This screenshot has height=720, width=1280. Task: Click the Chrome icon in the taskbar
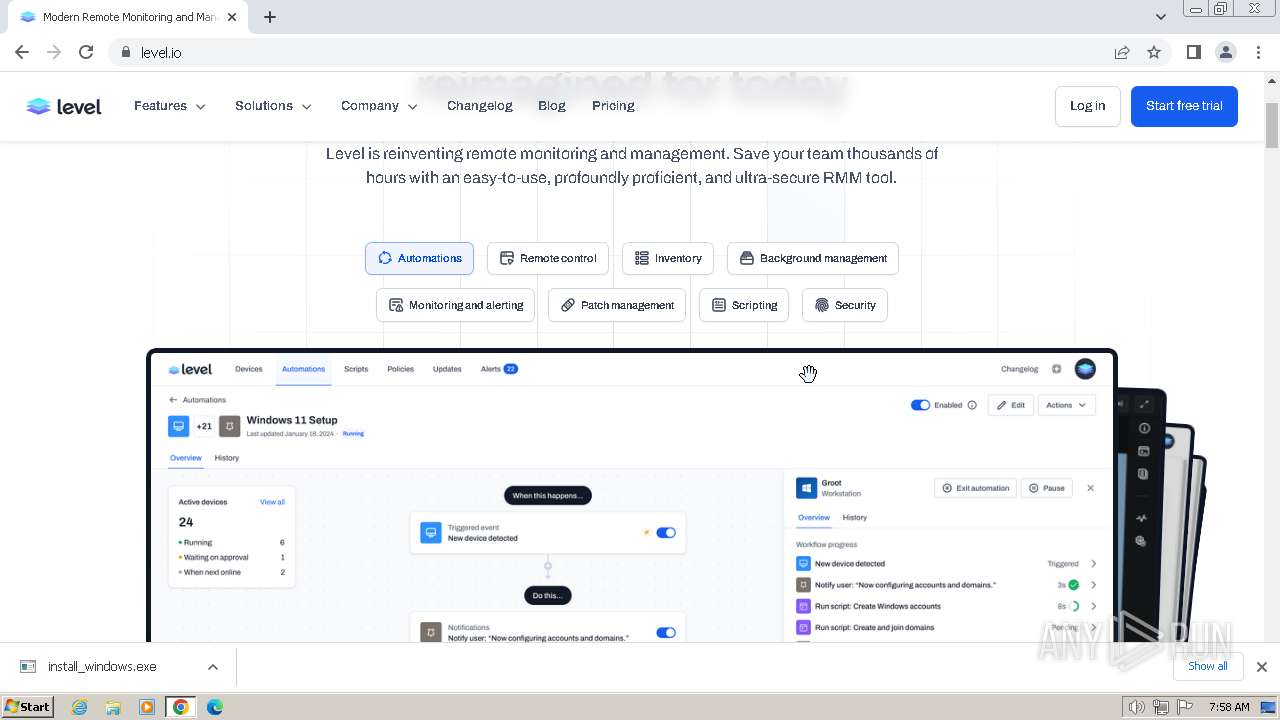pyautogui.click(x=180, y=707)
